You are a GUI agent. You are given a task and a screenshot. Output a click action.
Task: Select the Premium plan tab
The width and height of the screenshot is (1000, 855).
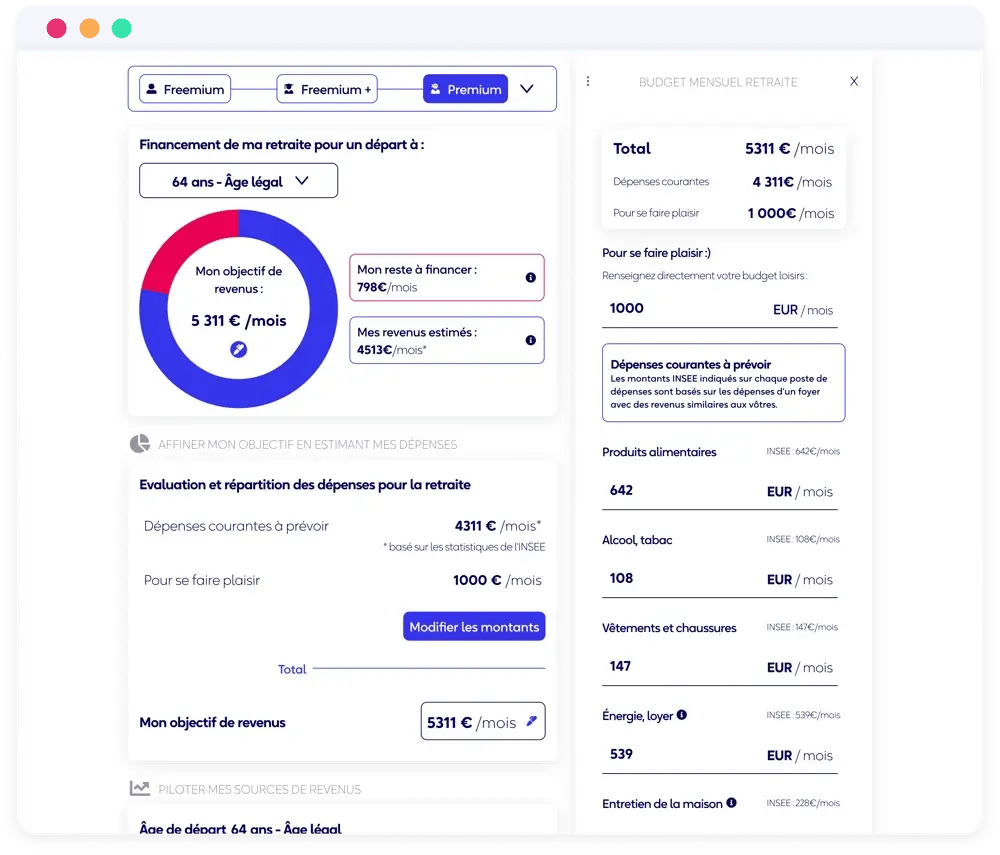(x=465, y=89)
